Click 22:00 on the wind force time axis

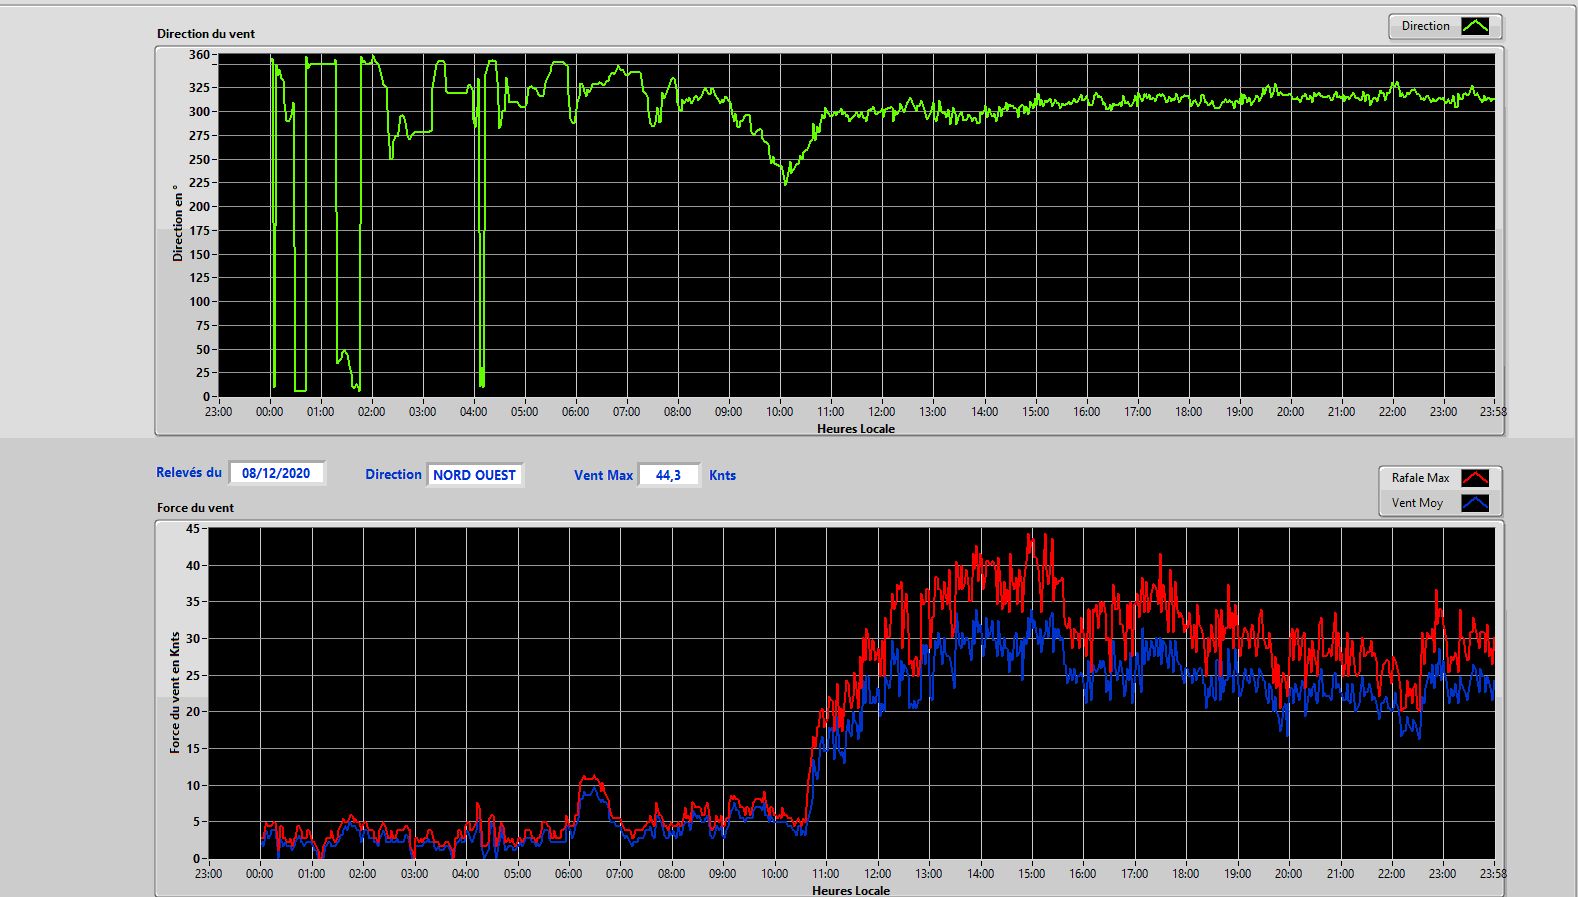tap(1392, 874)
